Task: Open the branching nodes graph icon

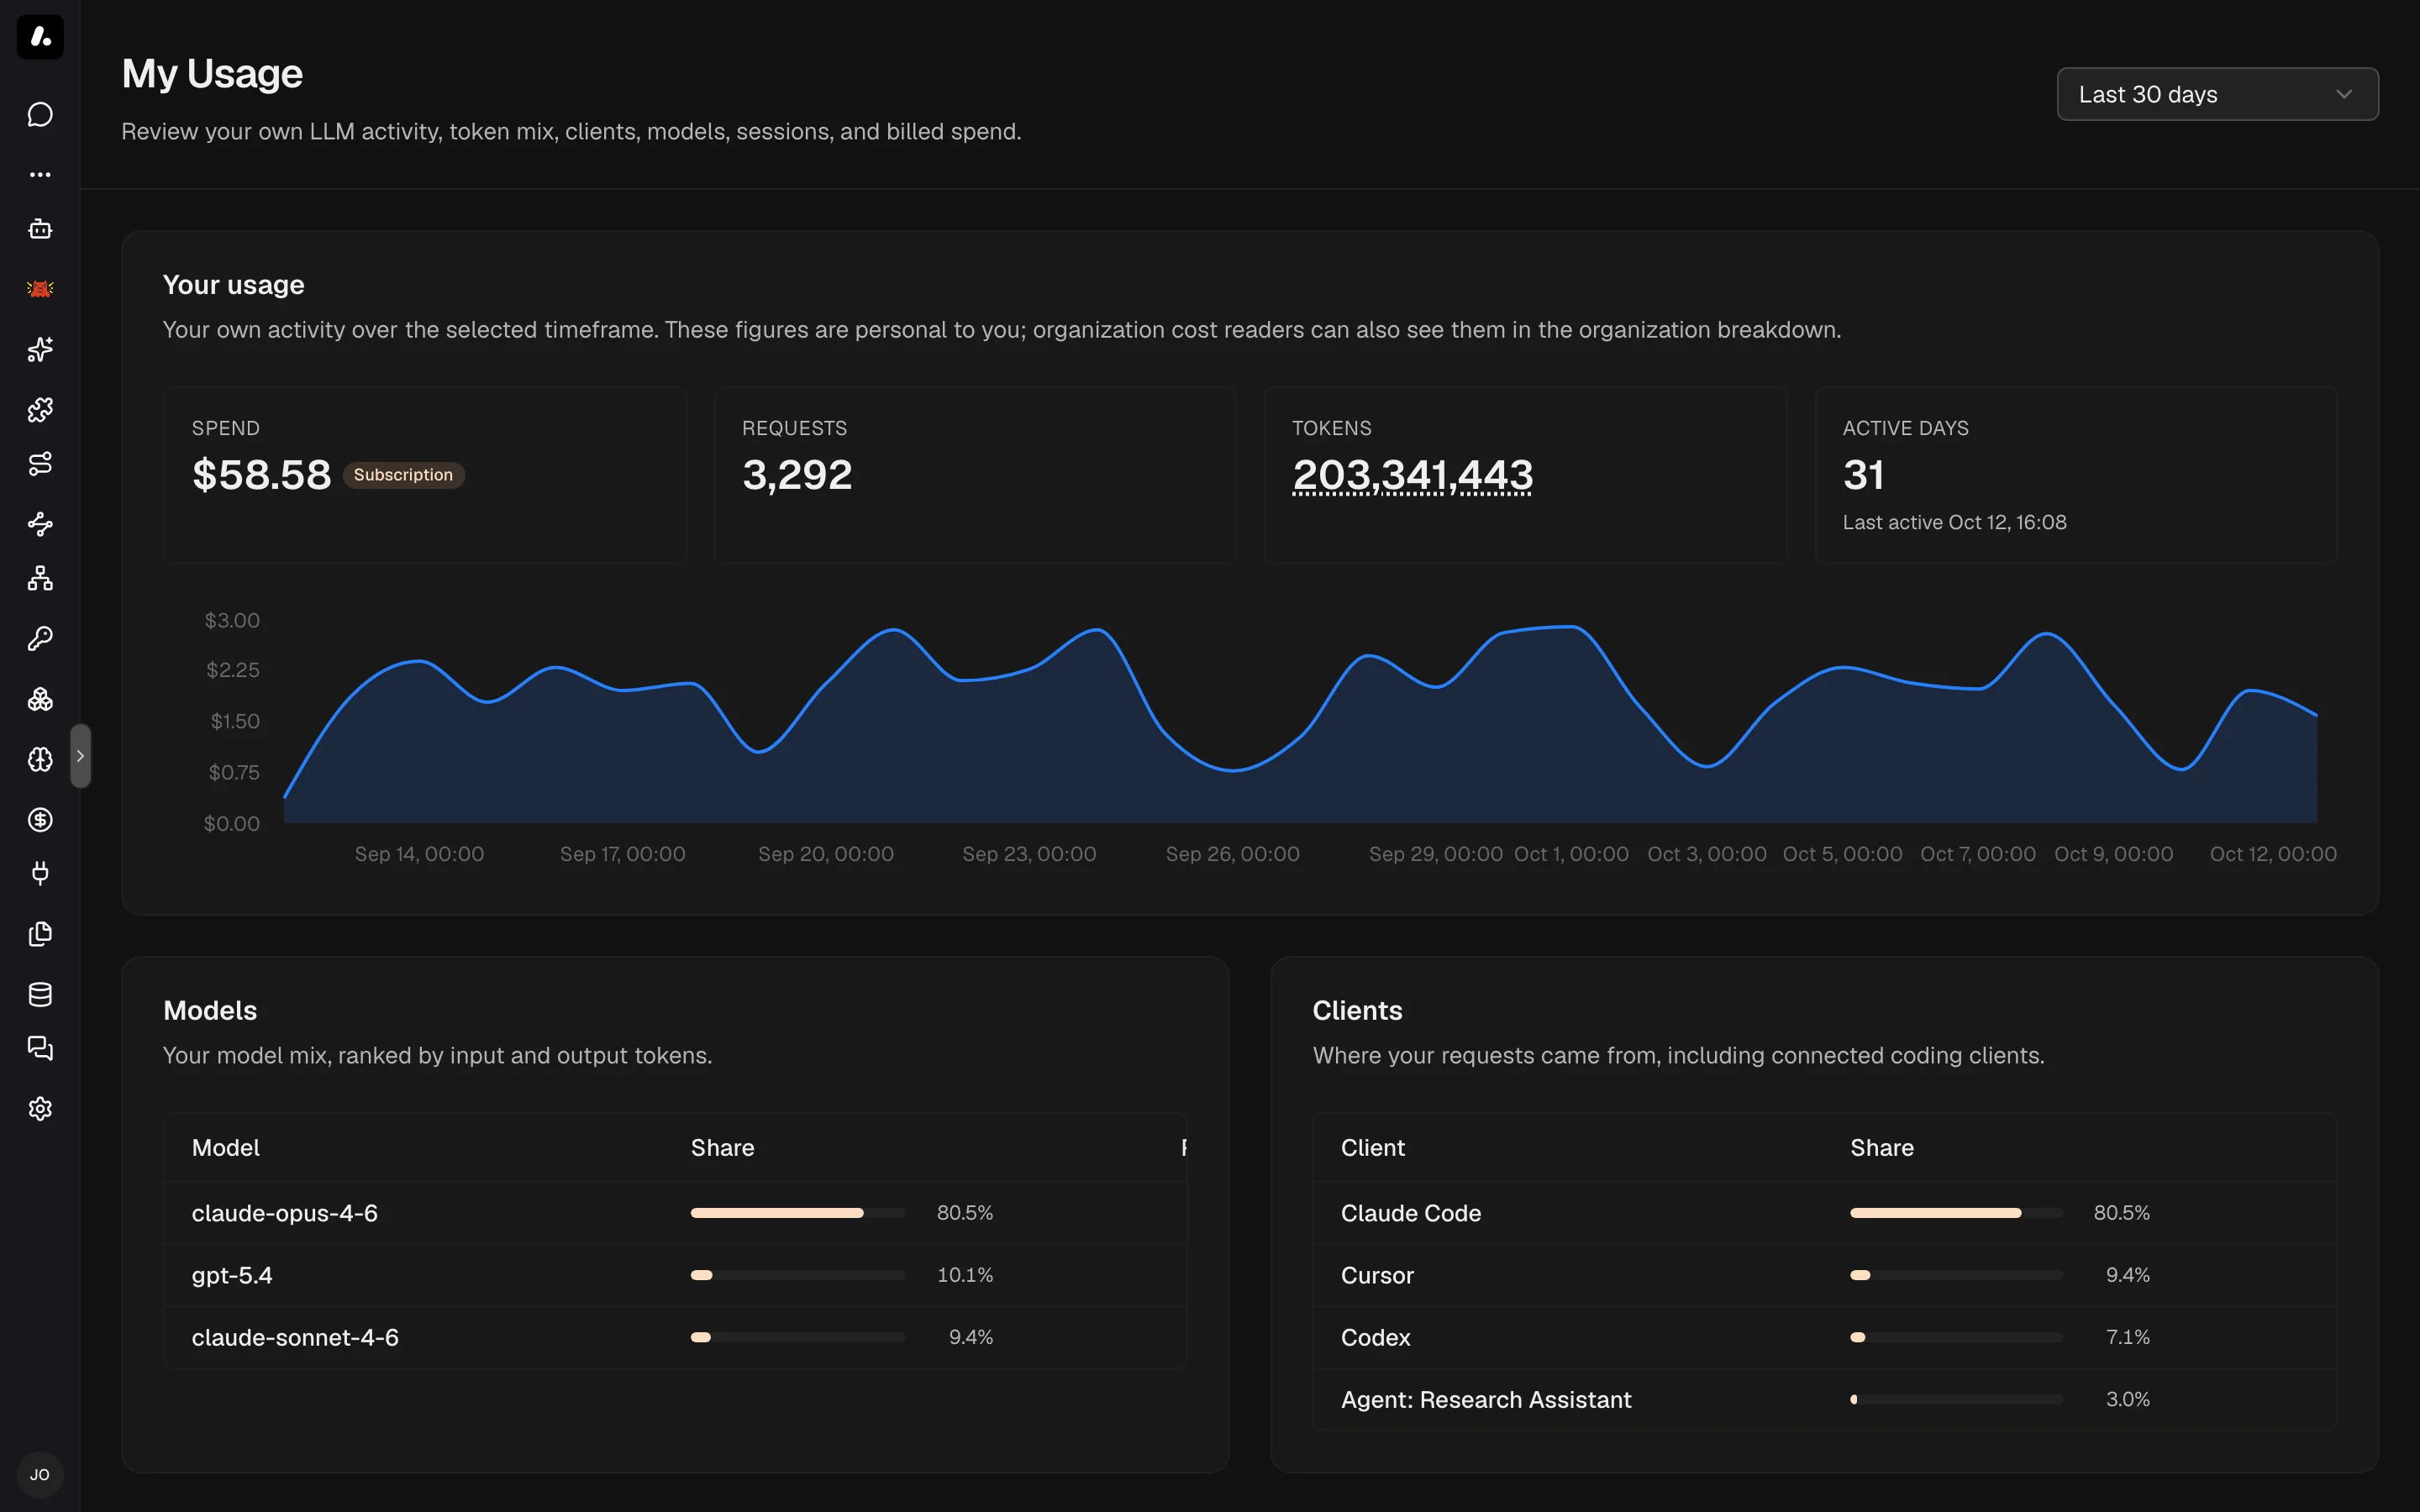Action: tap(40, 524)
